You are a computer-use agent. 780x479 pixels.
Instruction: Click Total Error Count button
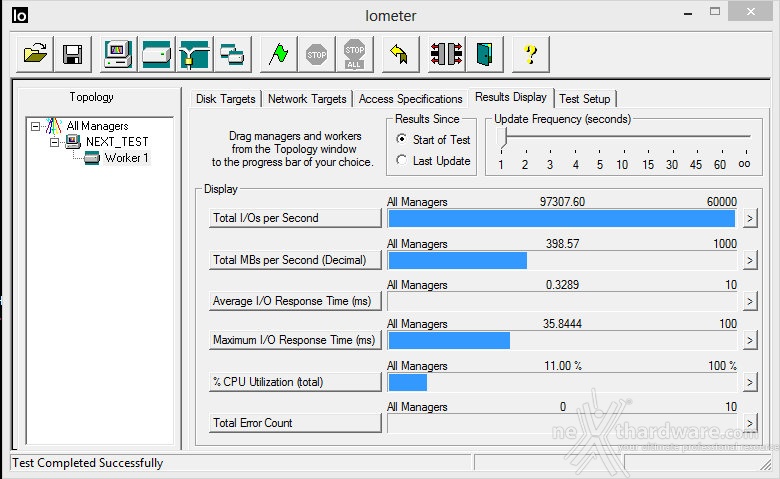pos(295,423)
